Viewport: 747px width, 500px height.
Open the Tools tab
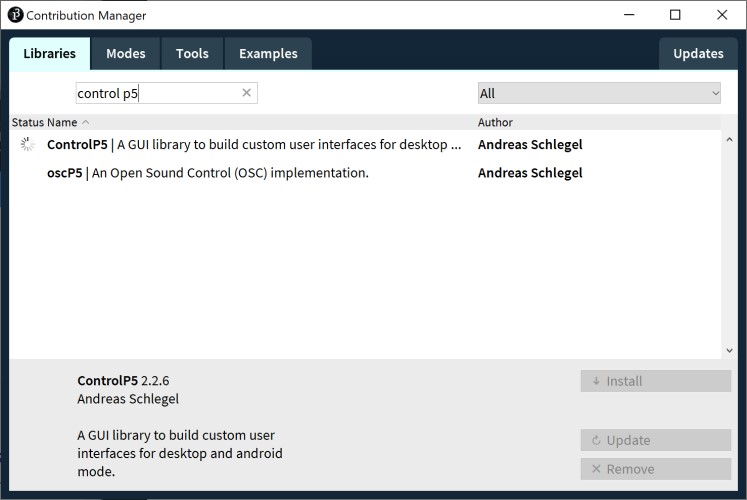coord(192,54)
